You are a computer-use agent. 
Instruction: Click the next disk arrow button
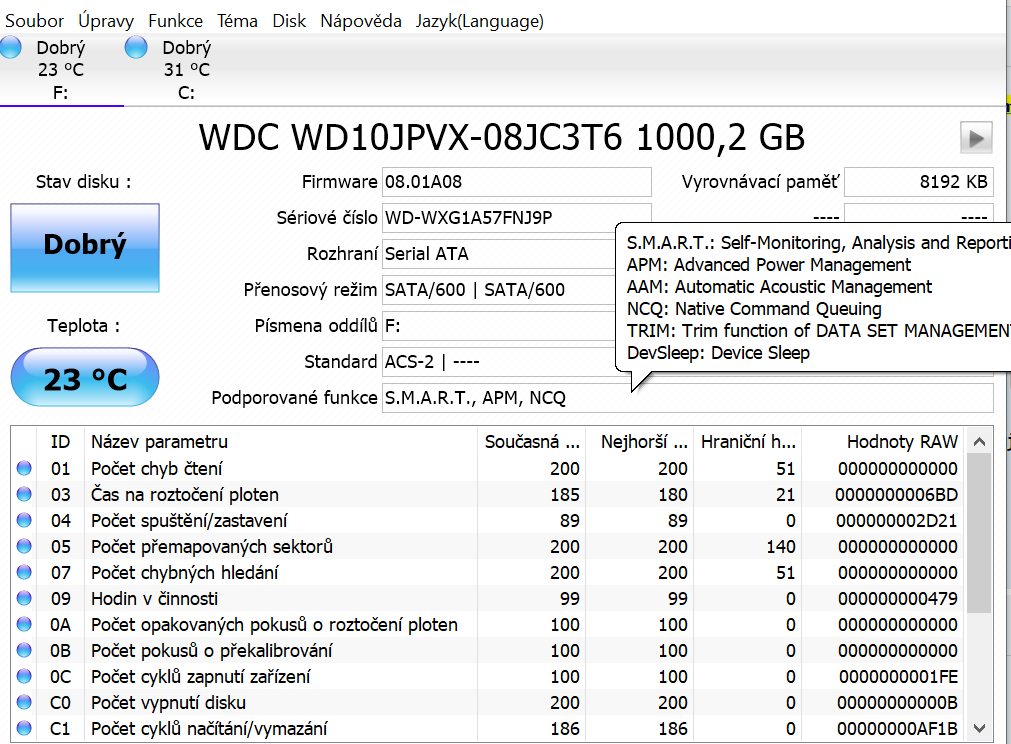pyautogui.click(x=976, y=138)
